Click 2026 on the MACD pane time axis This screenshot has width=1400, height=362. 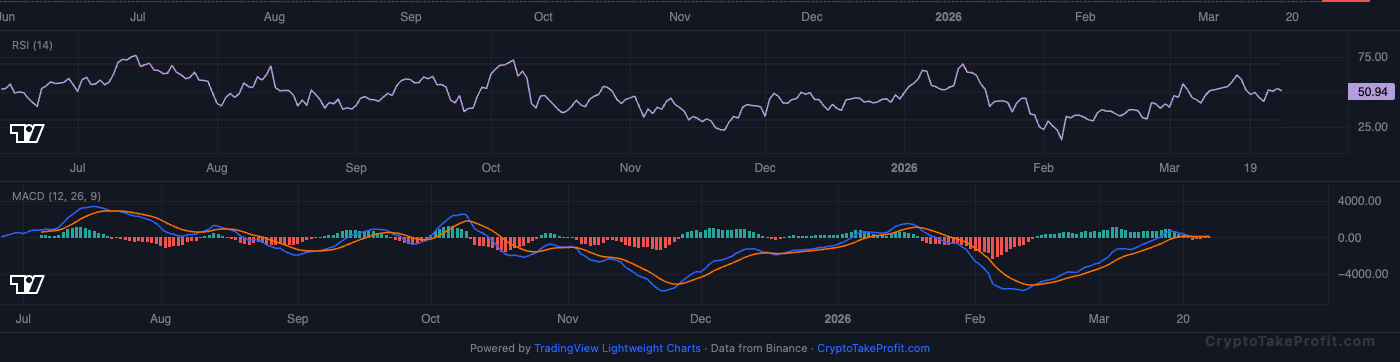pyautogui.click(x=837, y=319)
